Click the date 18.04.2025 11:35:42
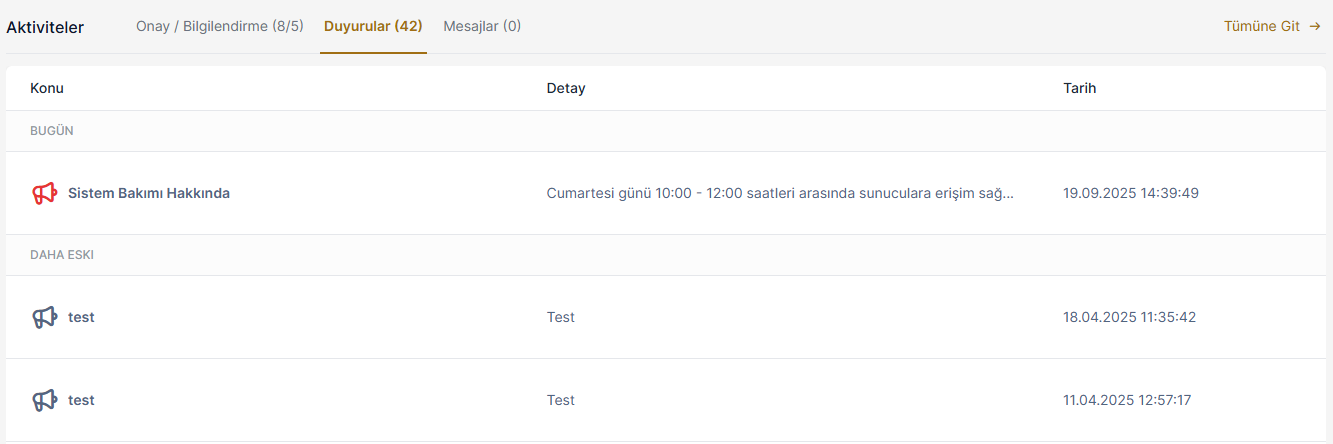The height and width of the screenshot is (444, 1333). point(1129,317)
